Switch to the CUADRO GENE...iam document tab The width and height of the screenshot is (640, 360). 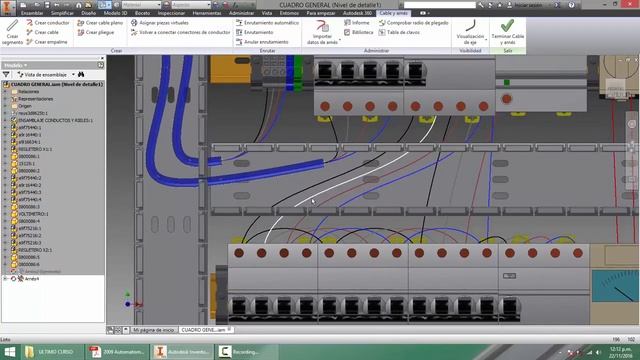(206, 330)
